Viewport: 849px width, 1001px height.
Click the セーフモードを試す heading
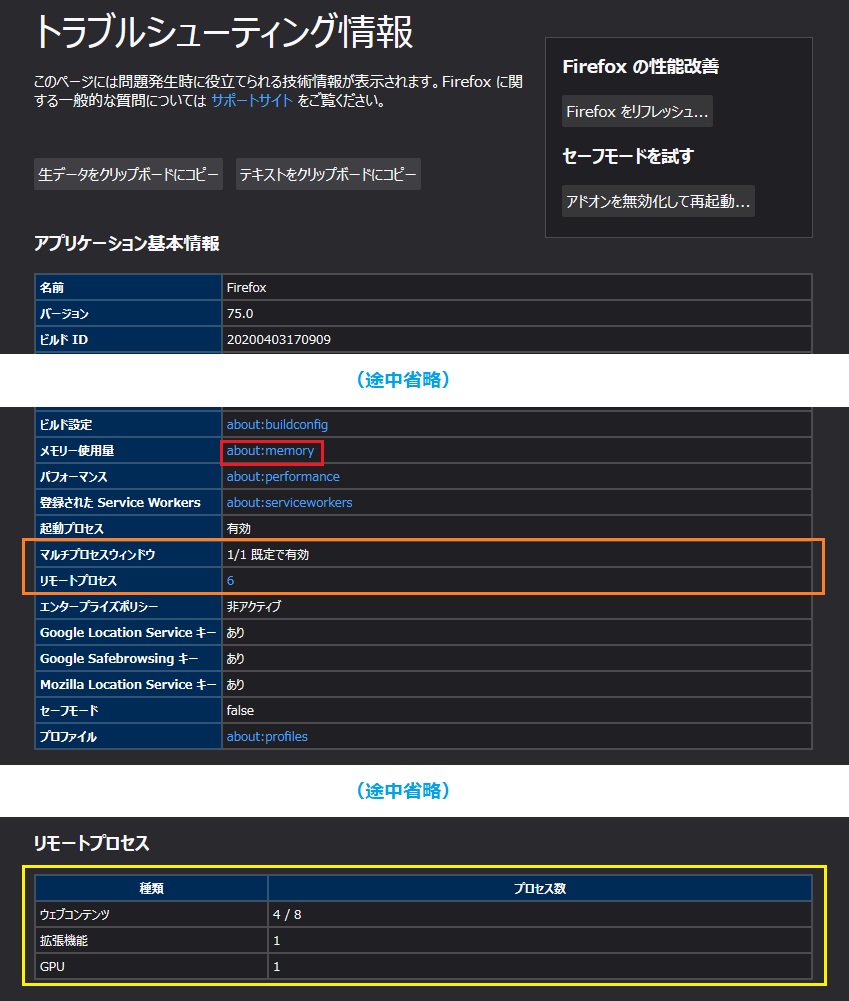coord(627,156)
